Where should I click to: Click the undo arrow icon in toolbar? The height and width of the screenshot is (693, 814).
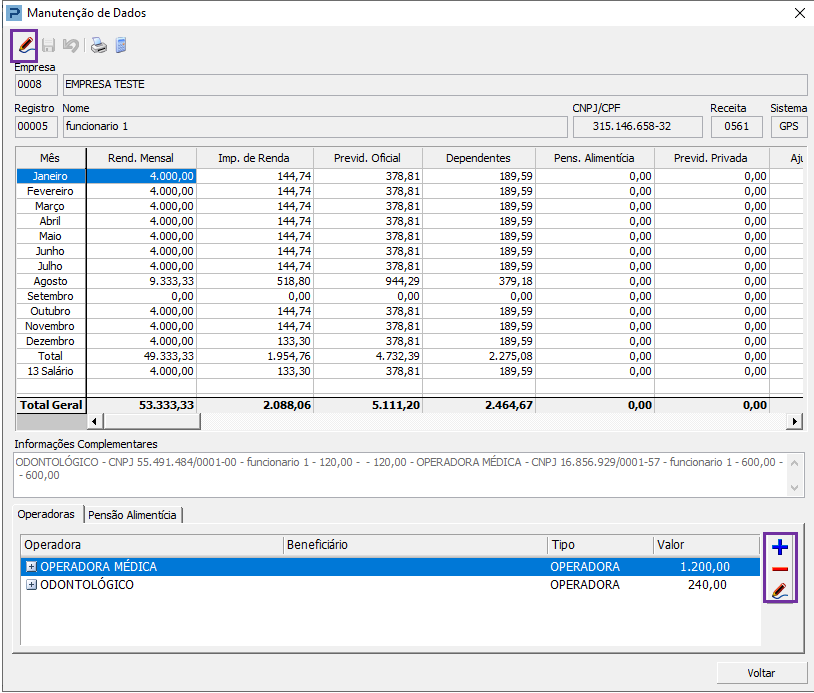pyautogui.click(x=70, y=45)
